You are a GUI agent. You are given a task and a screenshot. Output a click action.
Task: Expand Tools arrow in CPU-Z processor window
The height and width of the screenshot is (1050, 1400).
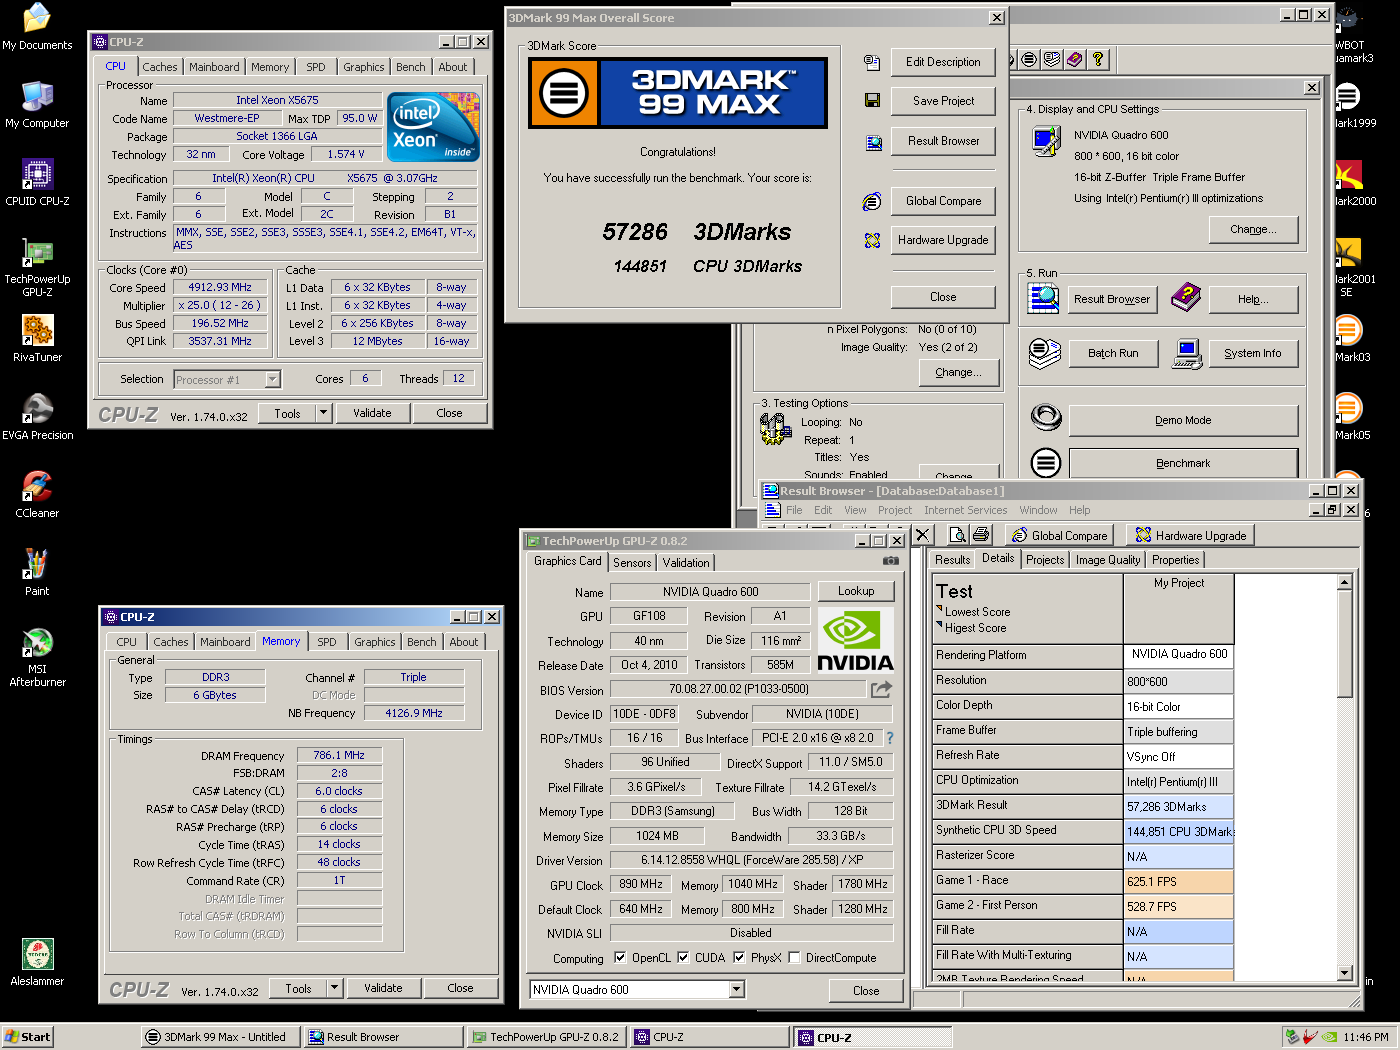tap(323, 413)
